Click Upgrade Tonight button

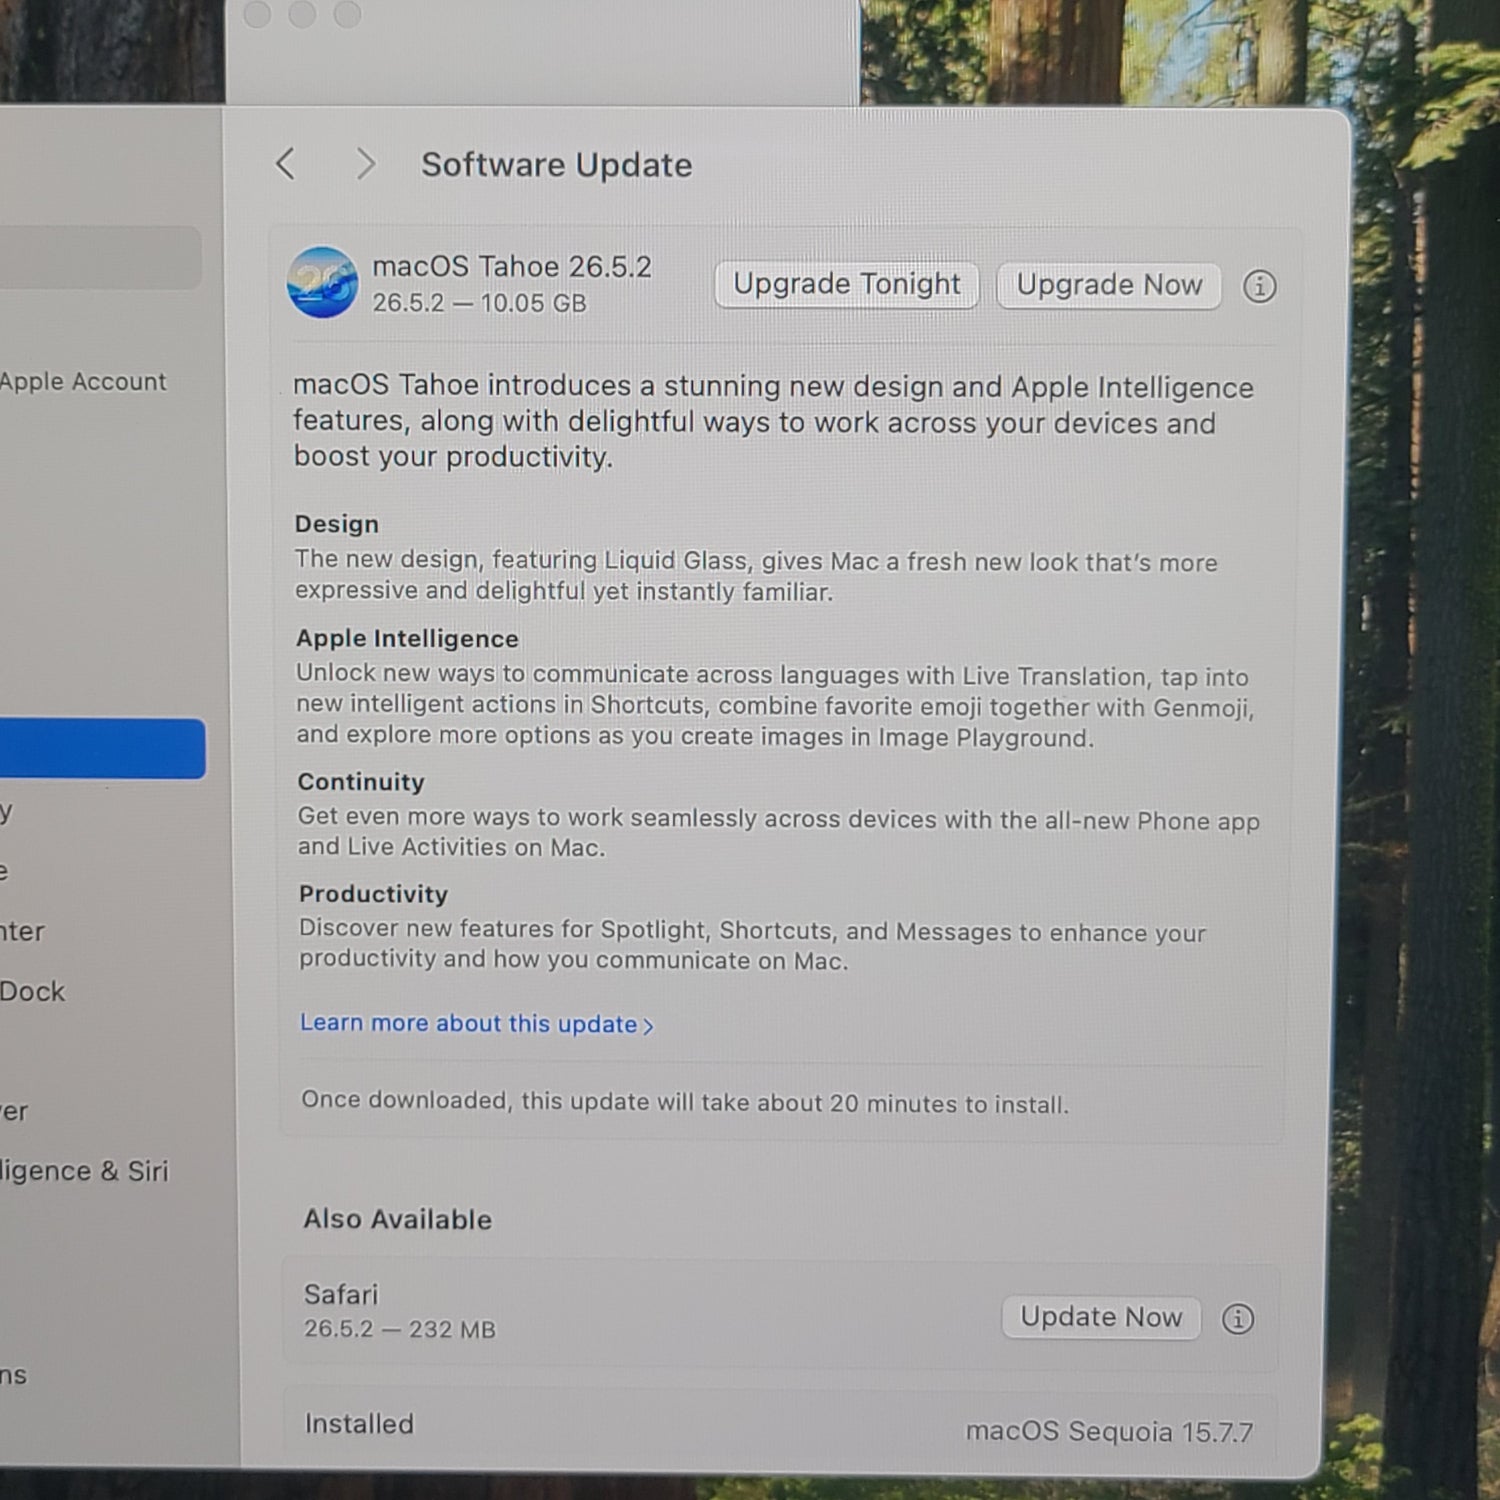[846, 285]
